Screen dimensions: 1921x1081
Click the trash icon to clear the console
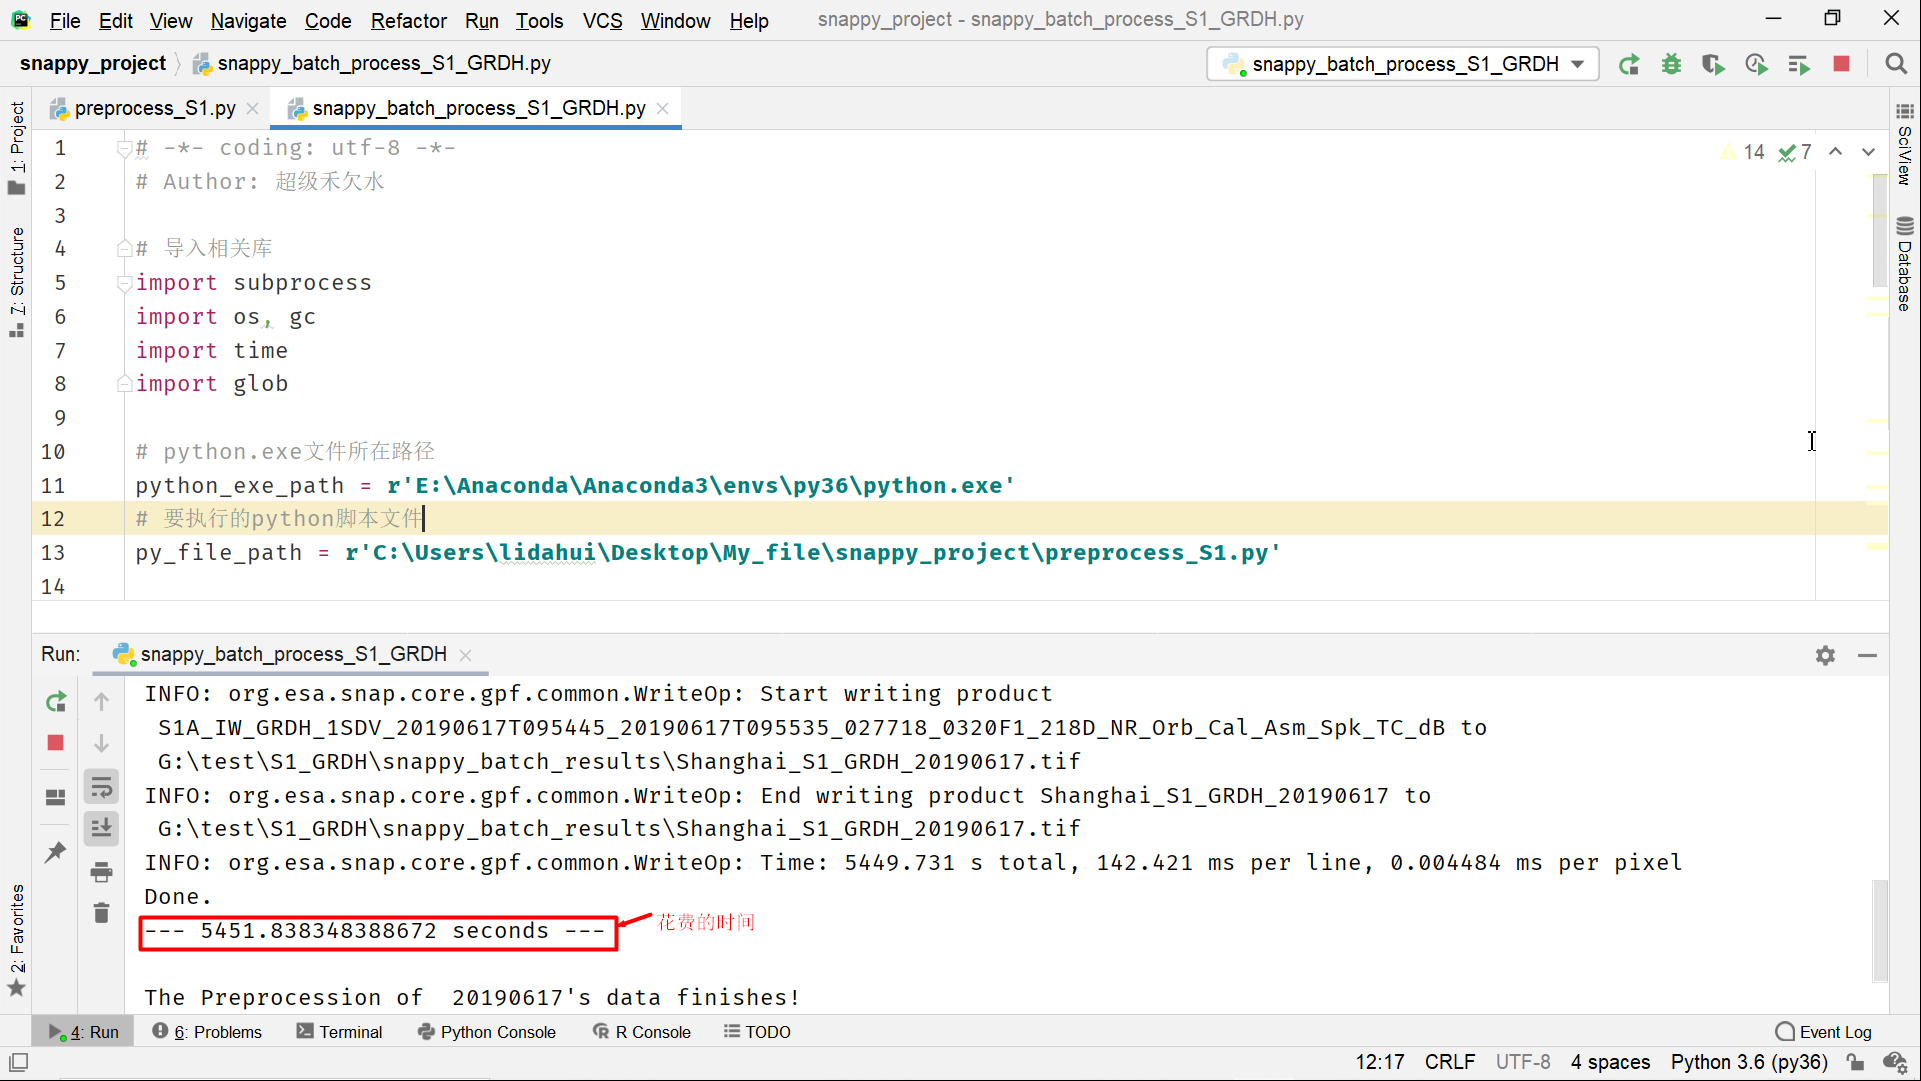point(101,913)
